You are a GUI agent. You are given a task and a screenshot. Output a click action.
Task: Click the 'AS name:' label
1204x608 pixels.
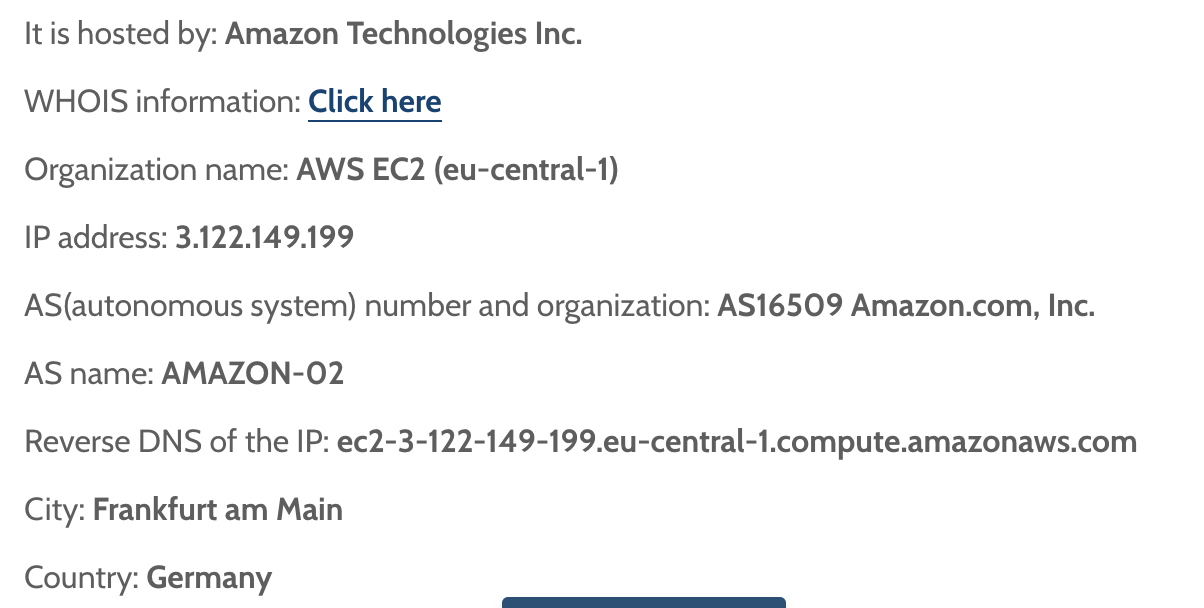pos(89,374)
